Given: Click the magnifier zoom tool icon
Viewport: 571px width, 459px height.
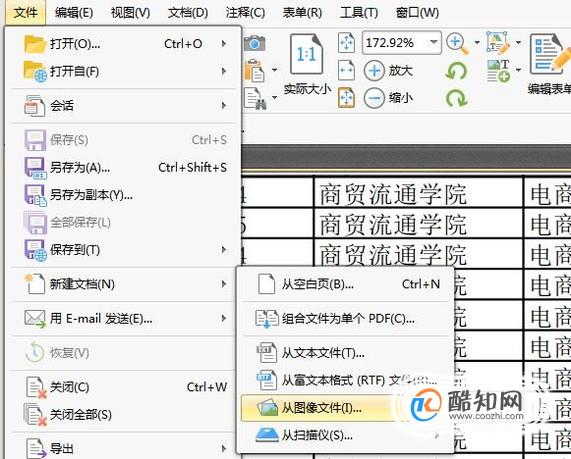Looking at the screenshot, I should (457, 44).
